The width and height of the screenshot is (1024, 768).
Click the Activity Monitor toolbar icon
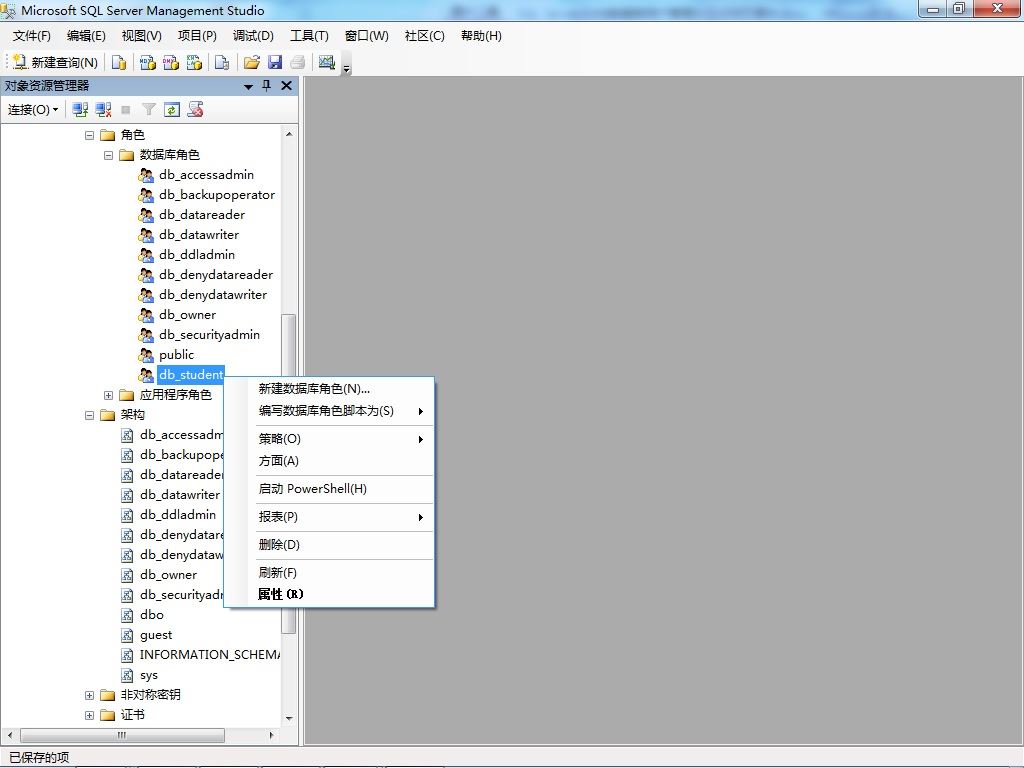(327, 62)
